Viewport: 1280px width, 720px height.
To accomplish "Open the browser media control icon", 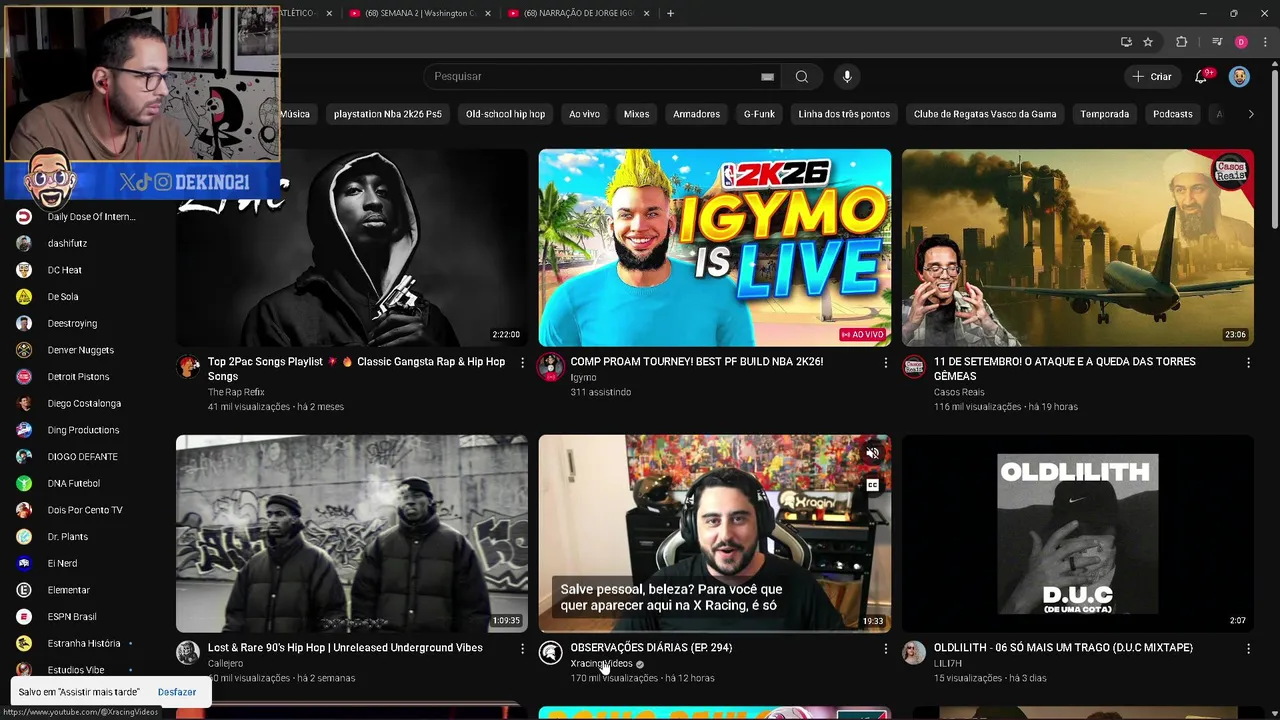I will 1217,42.
